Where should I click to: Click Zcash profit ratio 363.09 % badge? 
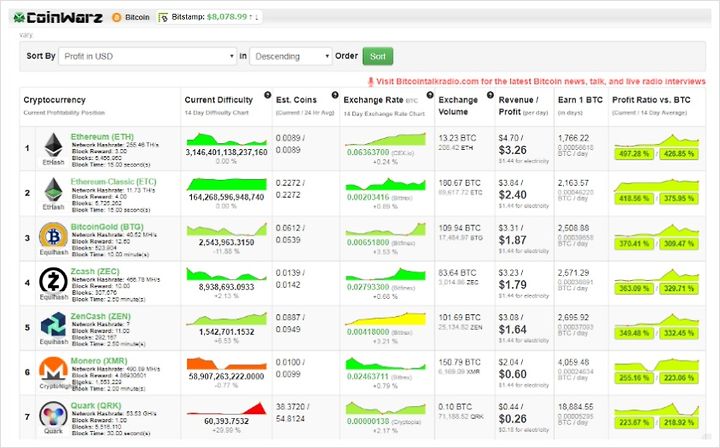tap(634, 288)
